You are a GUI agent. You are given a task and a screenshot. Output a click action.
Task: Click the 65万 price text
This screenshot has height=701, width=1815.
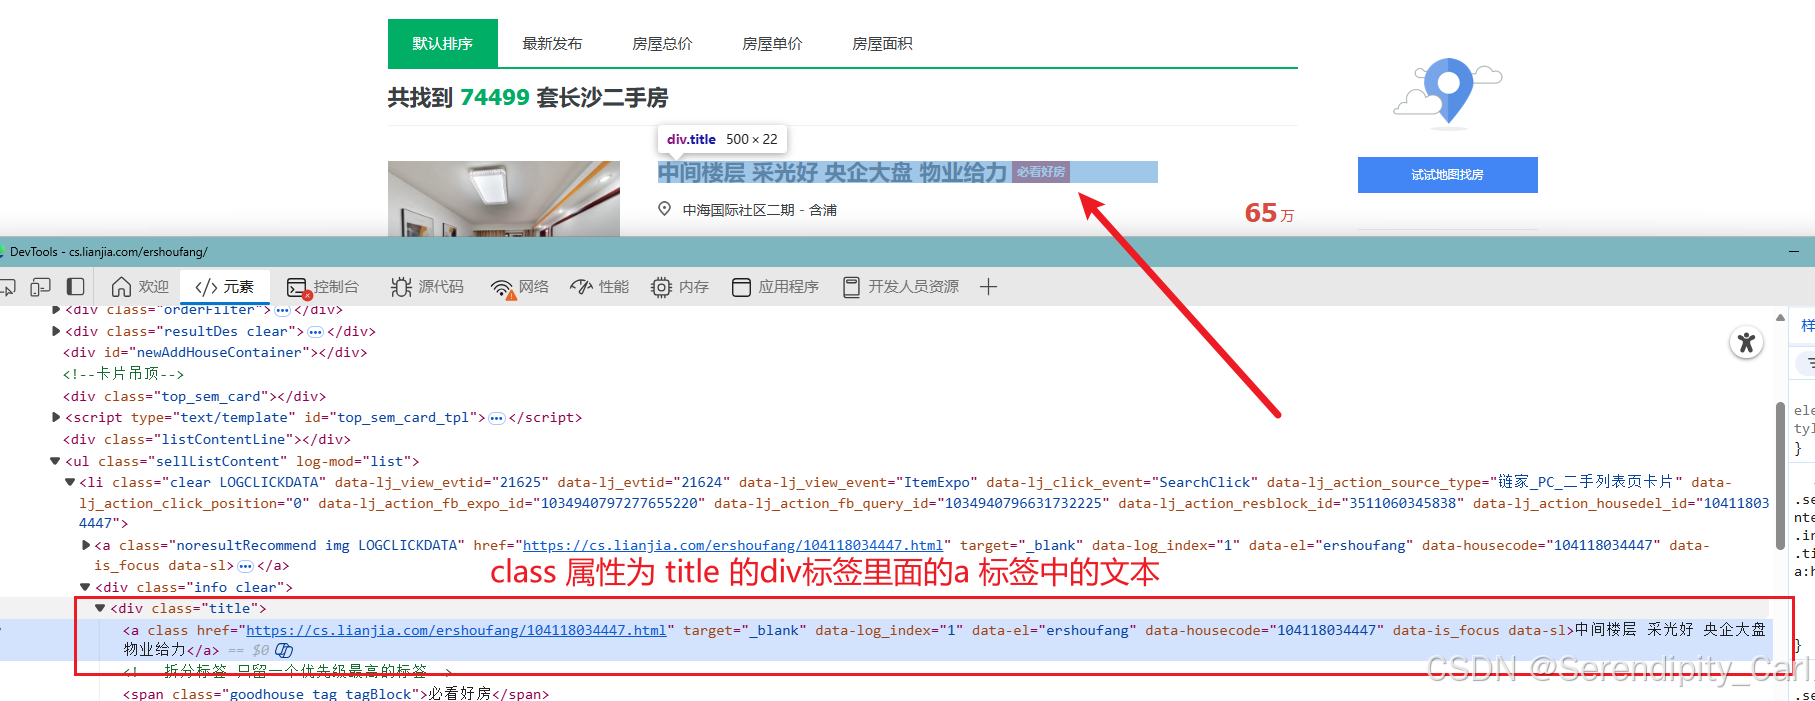(1269, 213)
